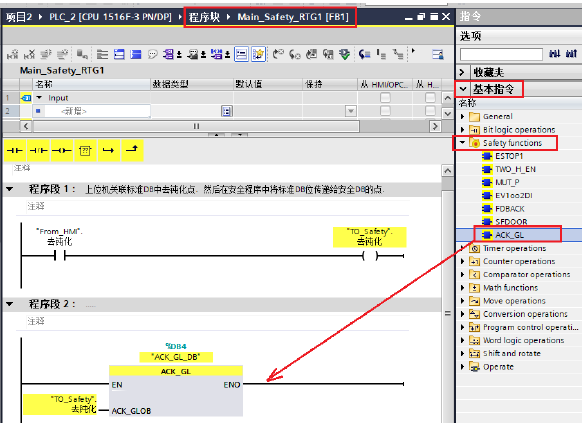Toggle HMI/OPC checkbox for Input row
Screen dimensions: 585x427
point(385,98)
